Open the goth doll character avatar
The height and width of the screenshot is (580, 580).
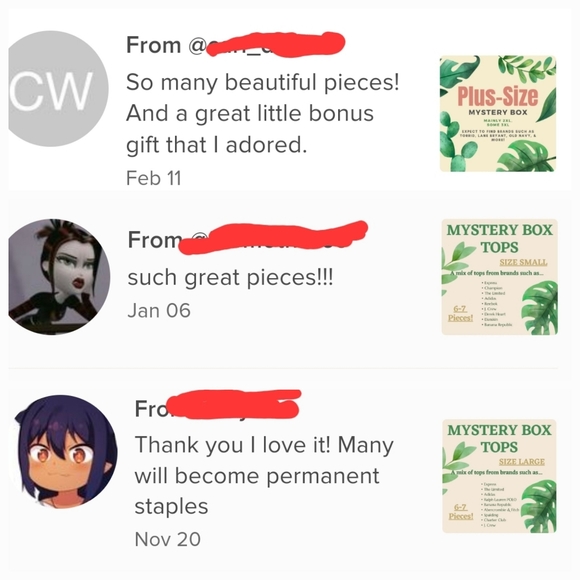(x=59, y=277)
